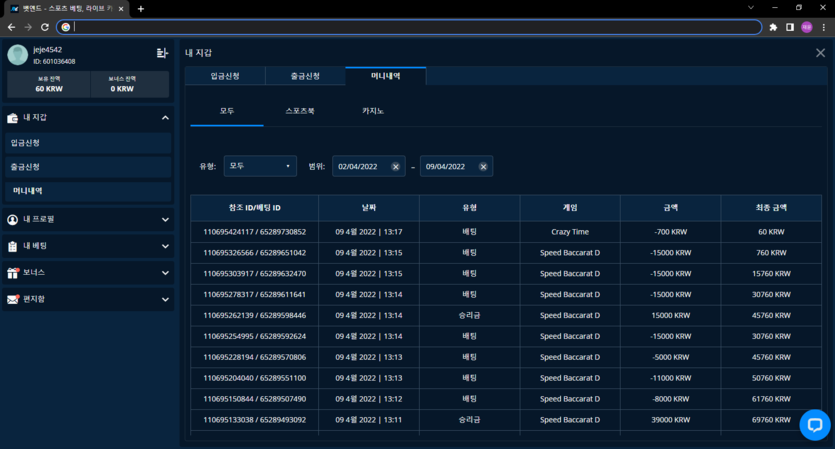Screen dimensions: 835x449
Task: Click the 참조 ID/베팅 ID column header
Action: pos(255,208)
